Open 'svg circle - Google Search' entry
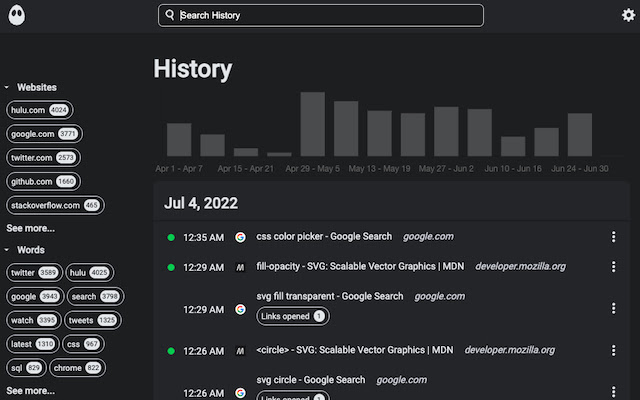This screenshot has width=640, height=400. [311, 380]
